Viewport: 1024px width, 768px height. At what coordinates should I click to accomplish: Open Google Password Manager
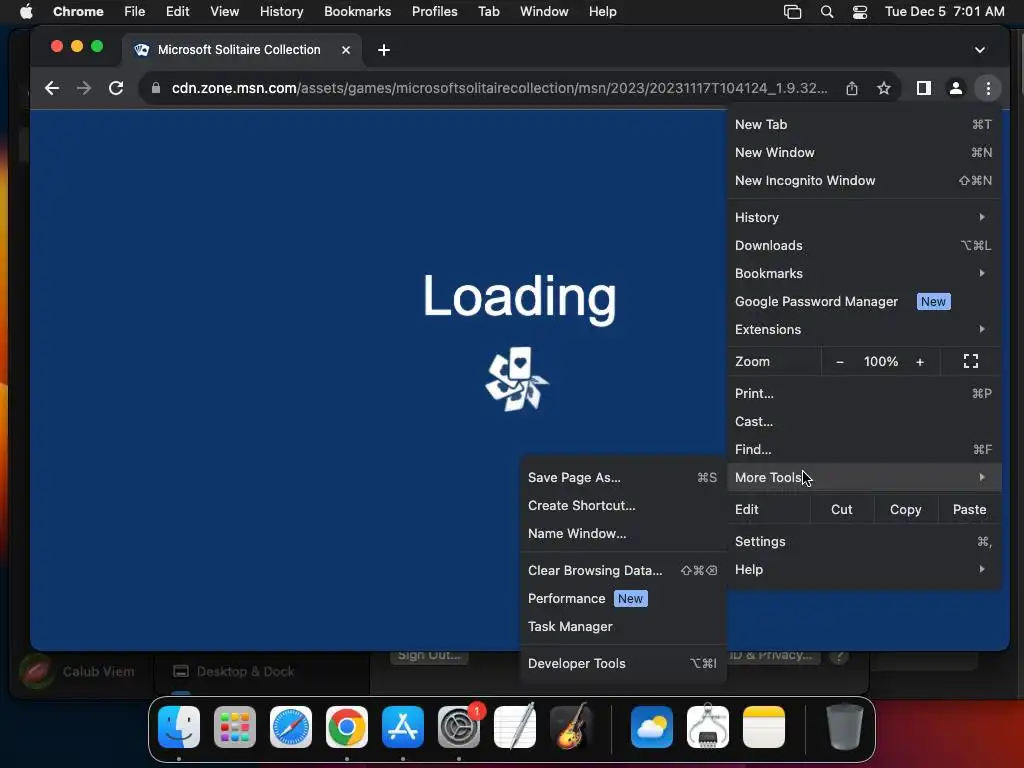pyautogui.click(x=863, y=302)
